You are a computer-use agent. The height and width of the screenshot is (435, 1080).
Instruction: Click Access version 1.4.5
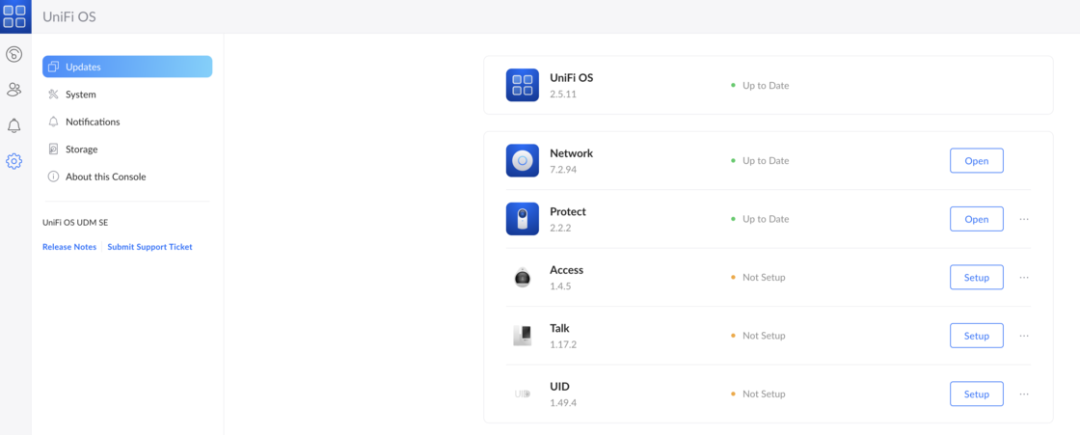561,286
